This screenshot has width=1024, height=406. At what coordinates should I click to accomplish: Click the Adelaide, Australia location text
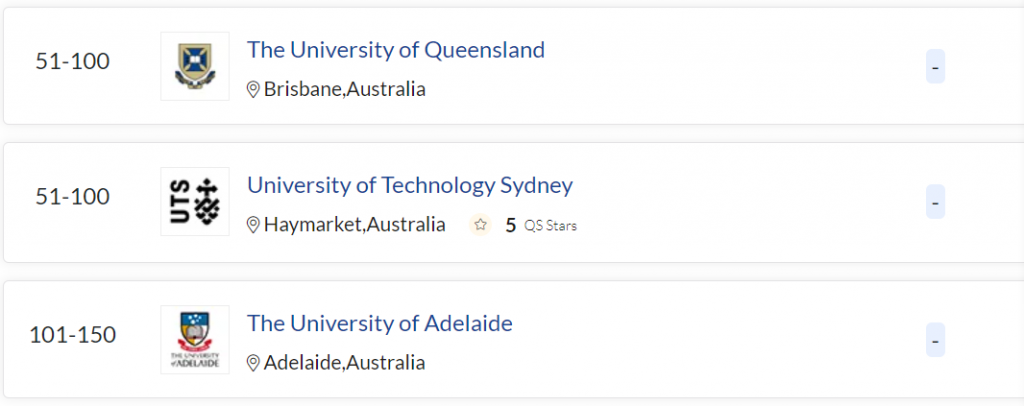[344, 362]
